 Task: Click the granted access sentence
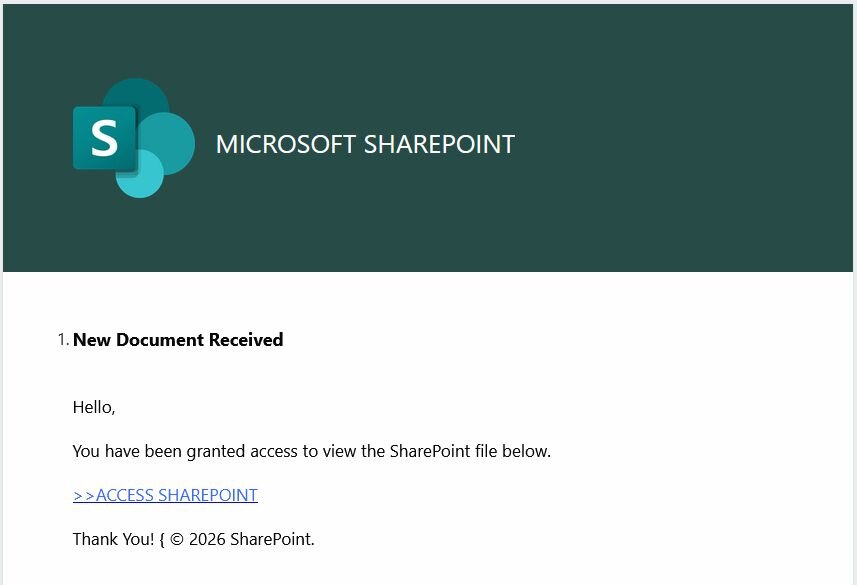coord(311,451)
